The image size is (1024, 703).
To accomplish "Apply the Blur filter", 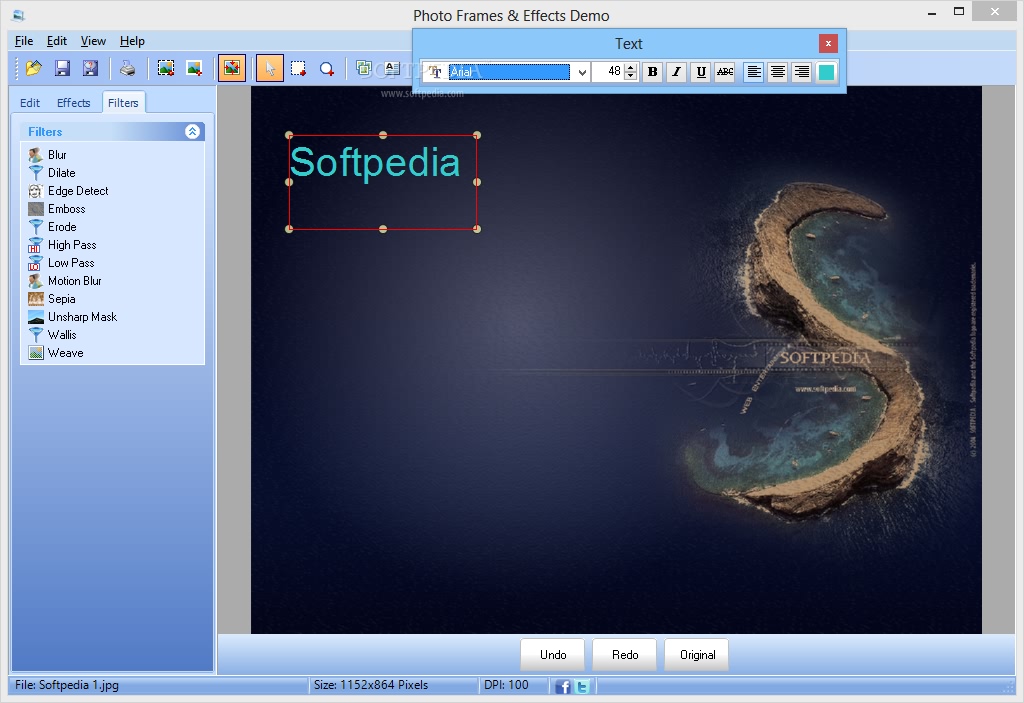I will (x=47, y=155).
